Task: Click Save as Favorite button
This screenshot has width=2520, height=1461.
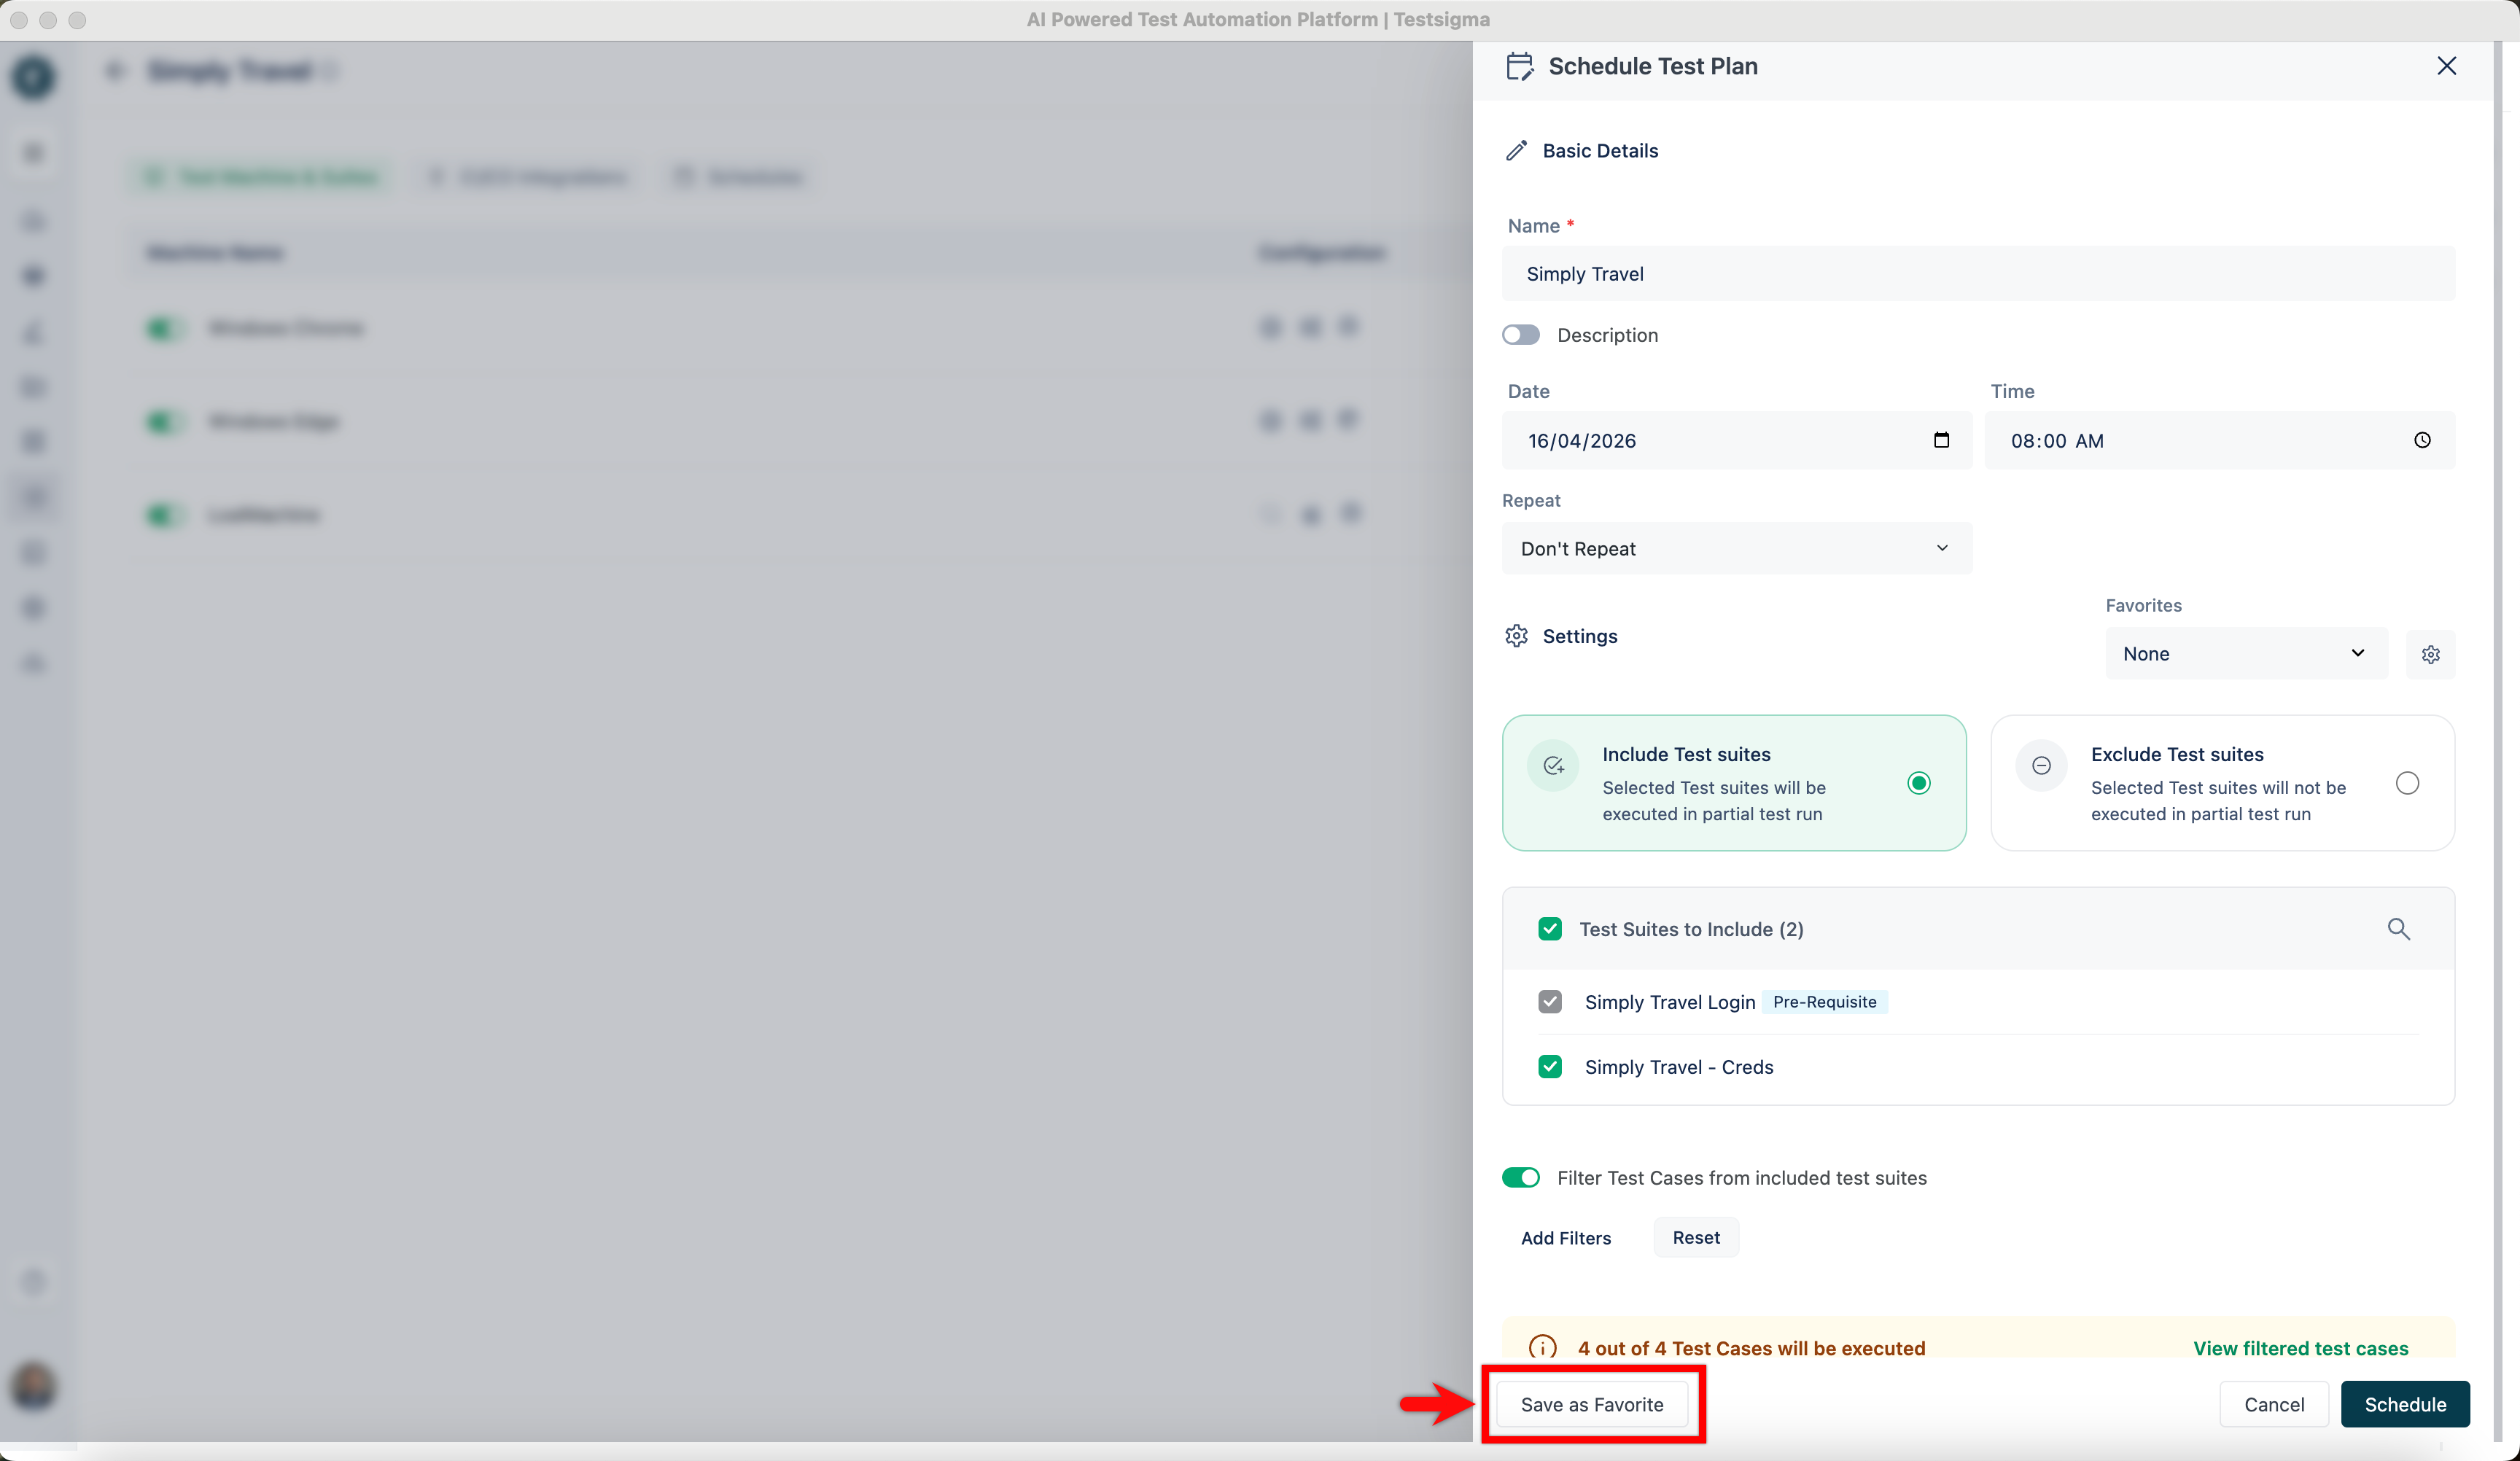Action: [1591, 1404]
